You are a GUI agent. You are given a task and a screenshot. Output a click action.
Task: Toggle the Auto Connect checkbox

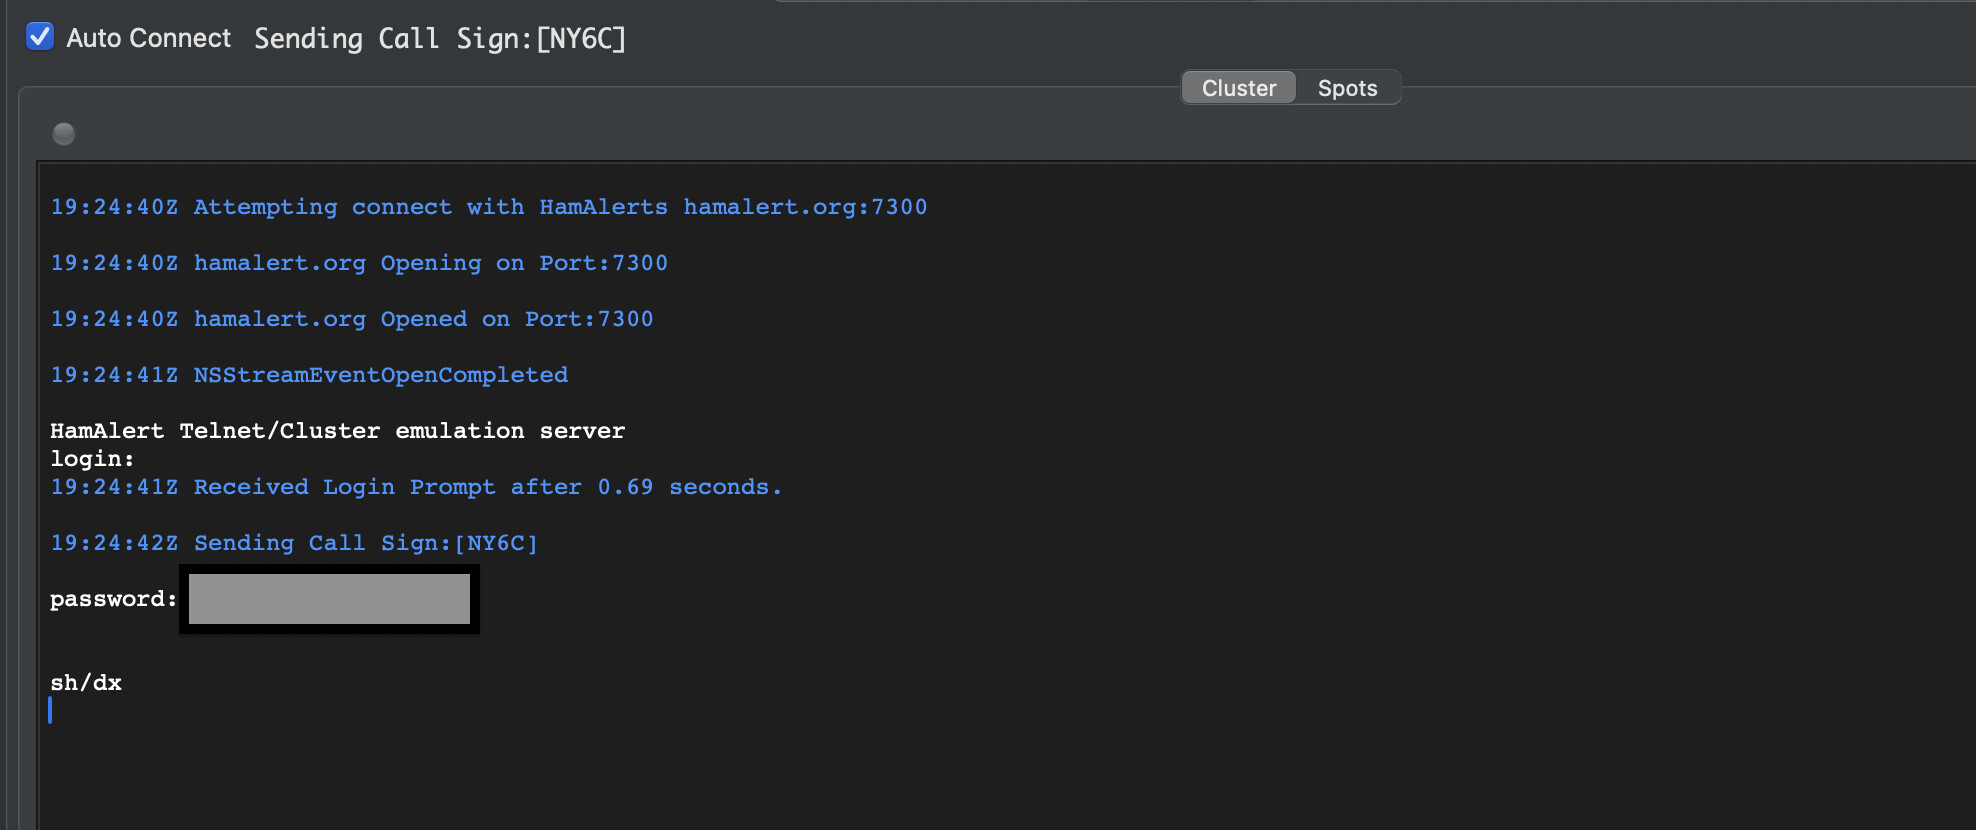click(x=40, y=37)
